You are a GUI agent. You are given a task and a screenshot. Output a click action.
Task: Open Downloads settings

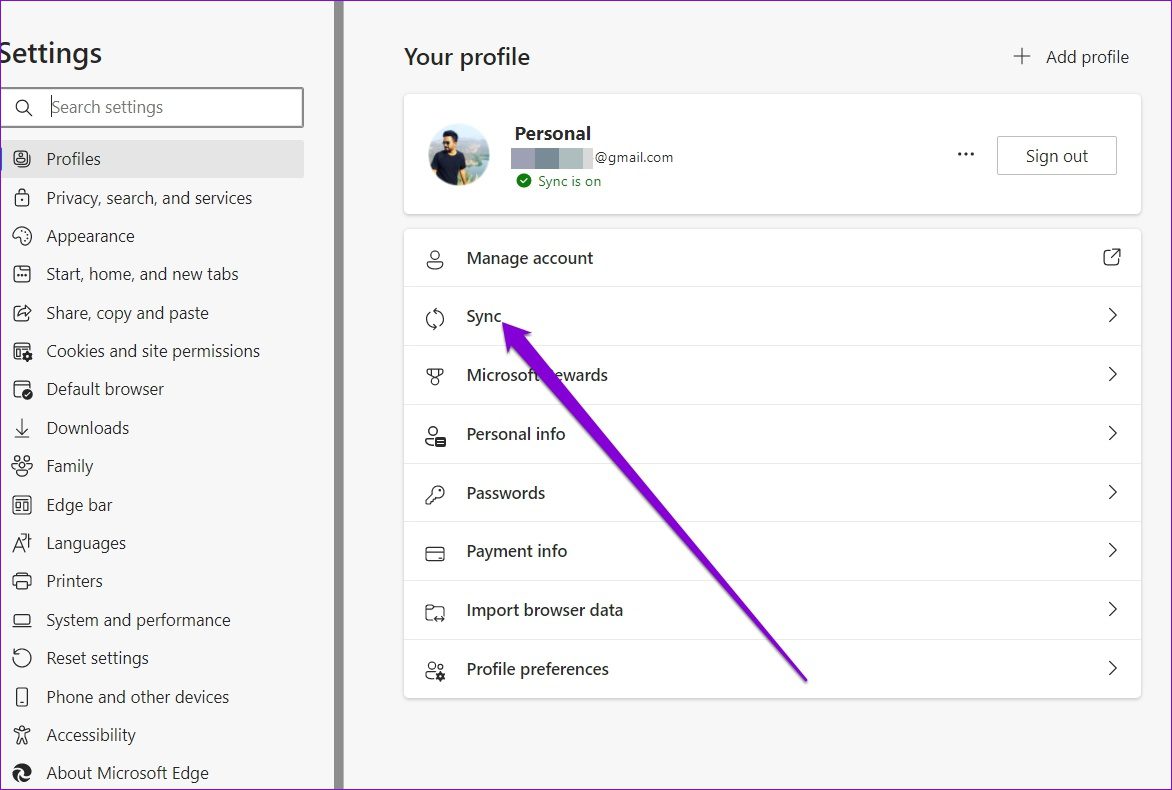click(152, 428)
